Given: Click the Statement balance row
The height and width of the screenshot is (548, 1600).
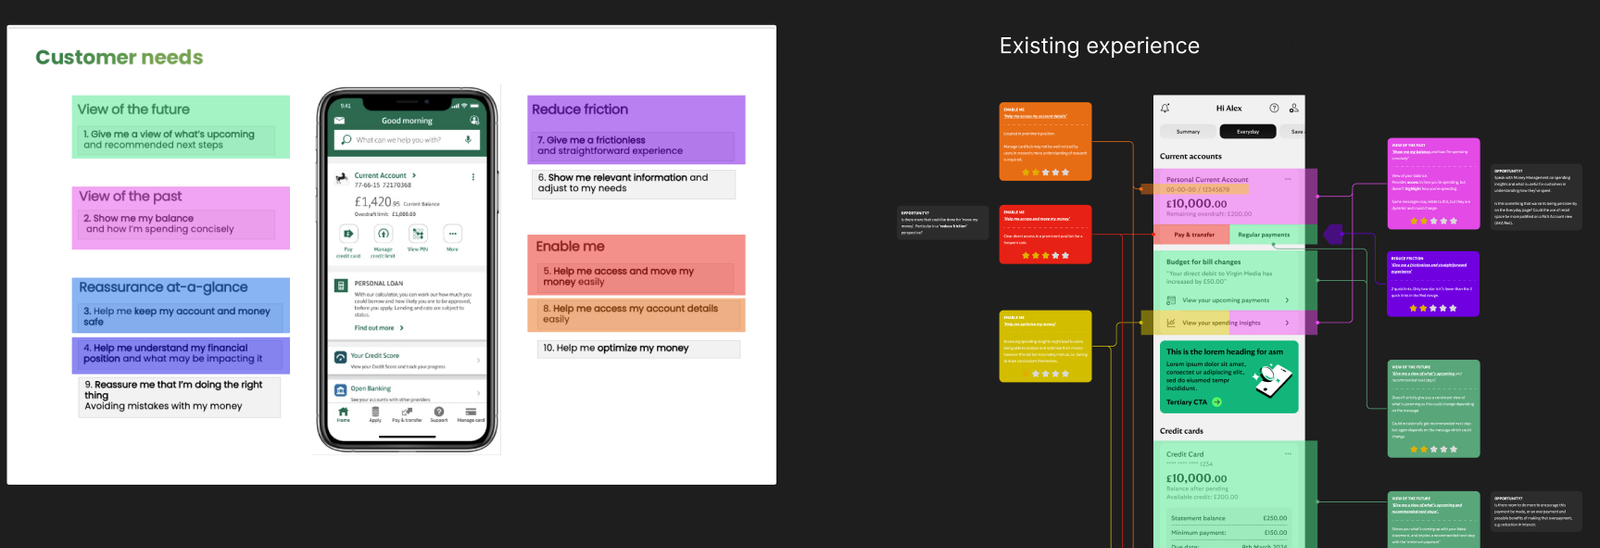Looking at the screenshot, I should click(1229, 518).
